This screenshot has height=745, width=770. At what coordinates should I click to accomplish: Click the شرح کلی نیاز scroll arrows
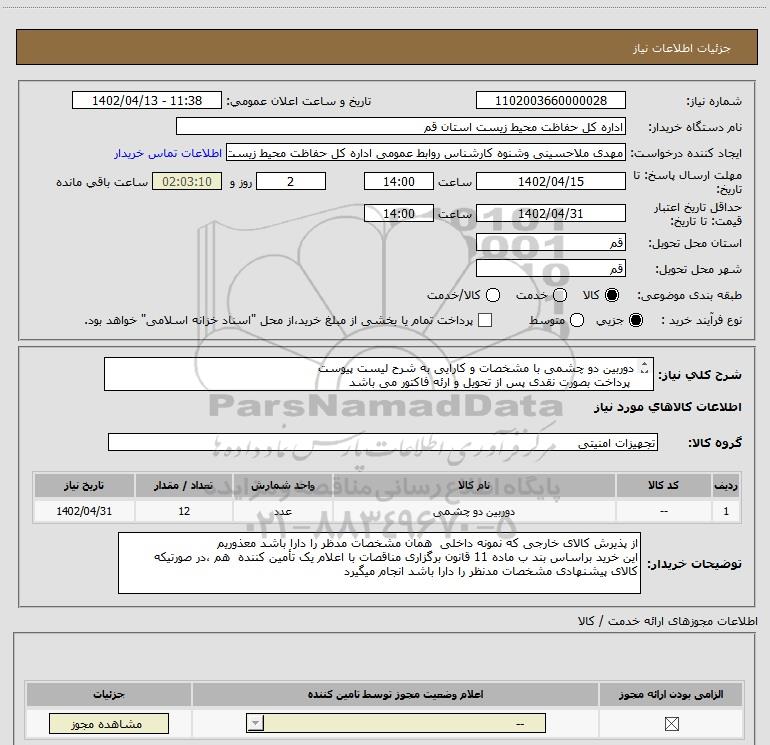point(645,367)
